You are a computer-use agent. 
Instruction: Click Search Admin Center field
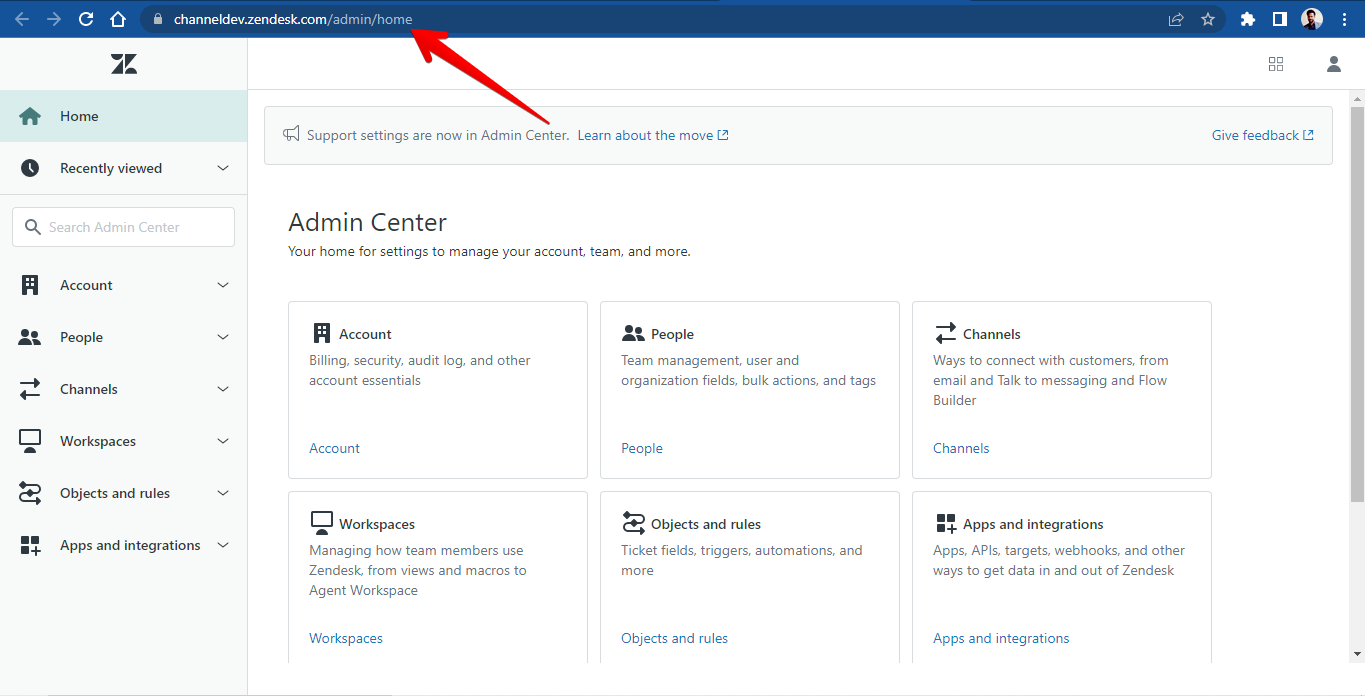(x=123, y=227)
